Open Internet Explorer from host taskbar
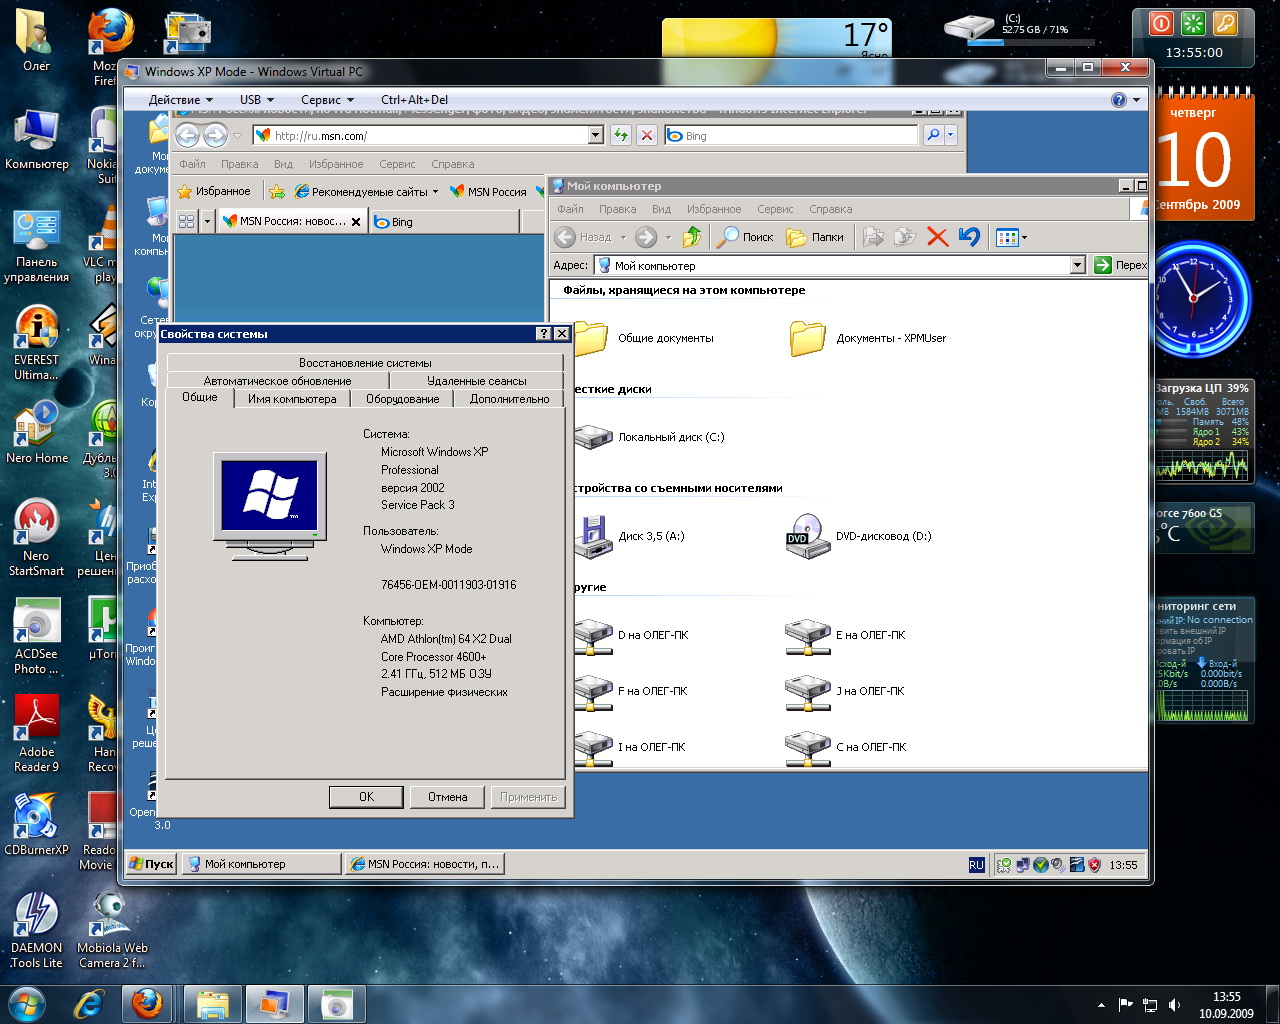1280x1024 pixels. [89, 1003]
